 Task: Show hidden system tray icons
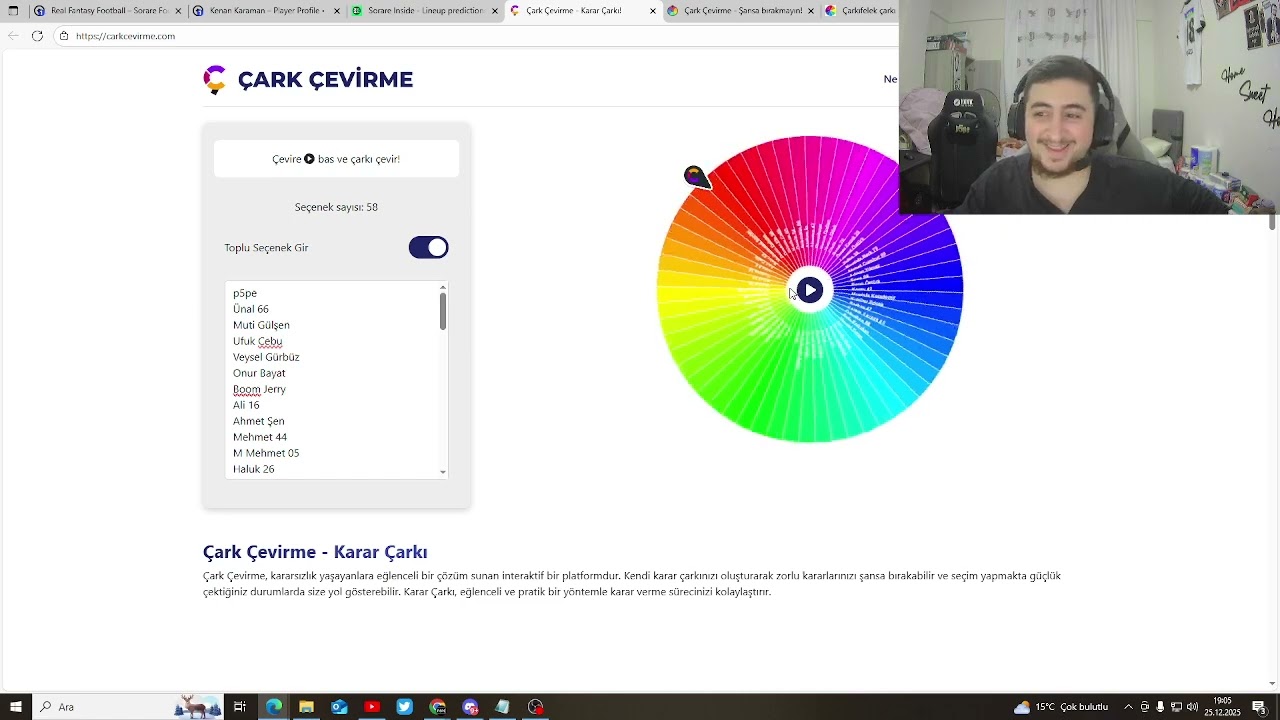click(x=1128, y=707)
